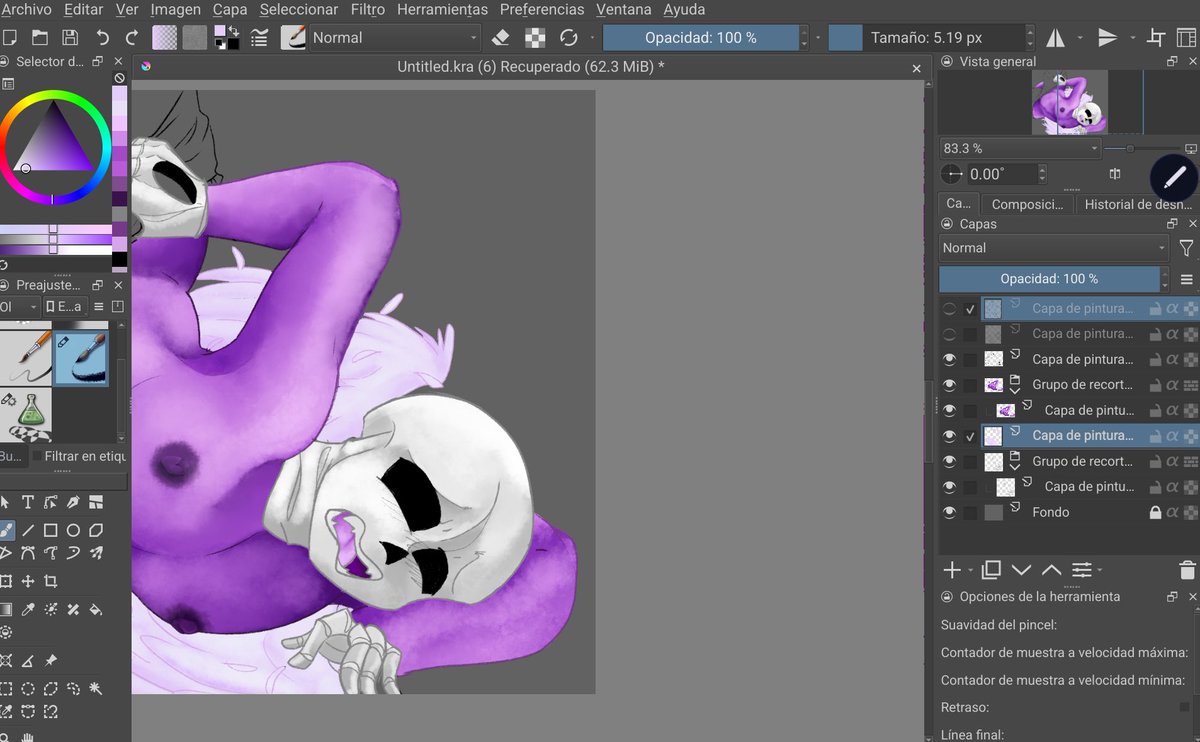This screenshot has height=742, width=1200.
Task: Select the Freehand Brush tool
Action: click(x=6, y=530)
